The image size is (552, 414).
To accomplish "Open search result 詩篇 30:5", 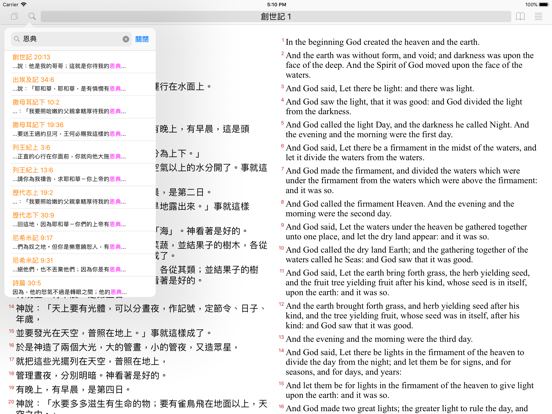I will (x=80, y=287).
